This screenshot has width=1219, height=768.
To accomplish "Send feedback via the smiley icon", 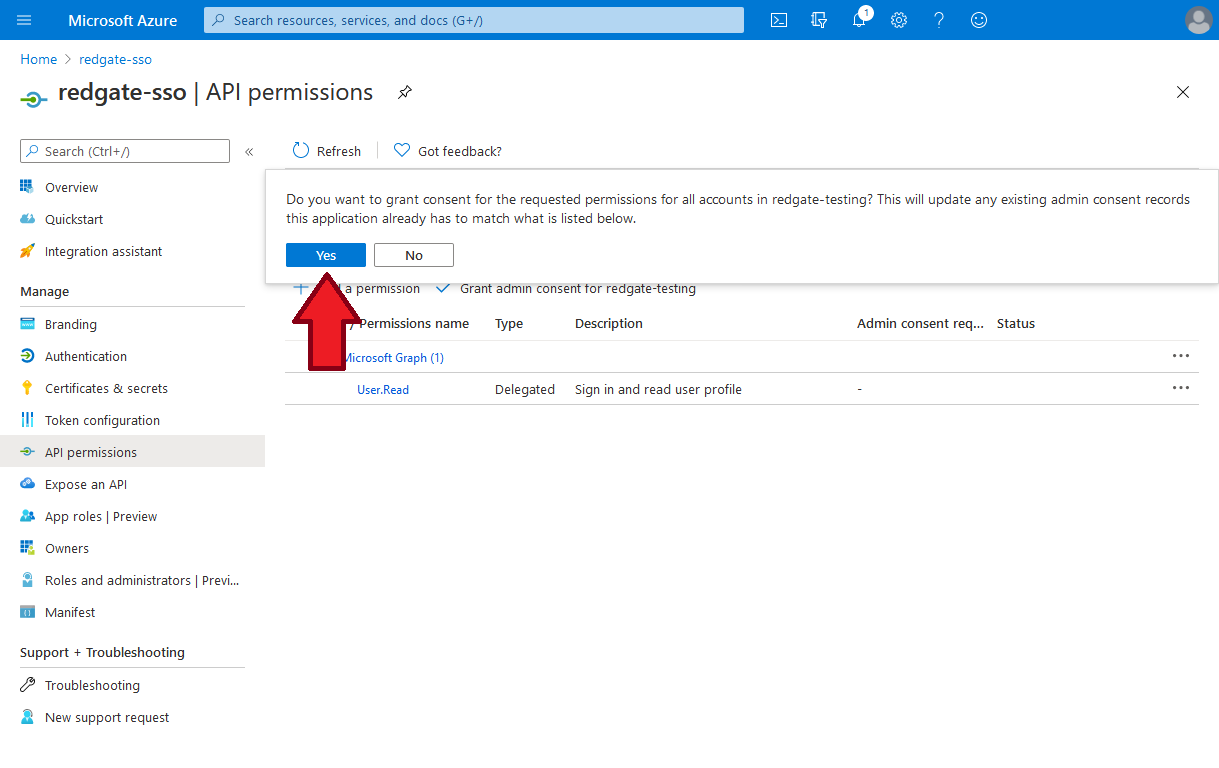I will [x=978, y=20].
